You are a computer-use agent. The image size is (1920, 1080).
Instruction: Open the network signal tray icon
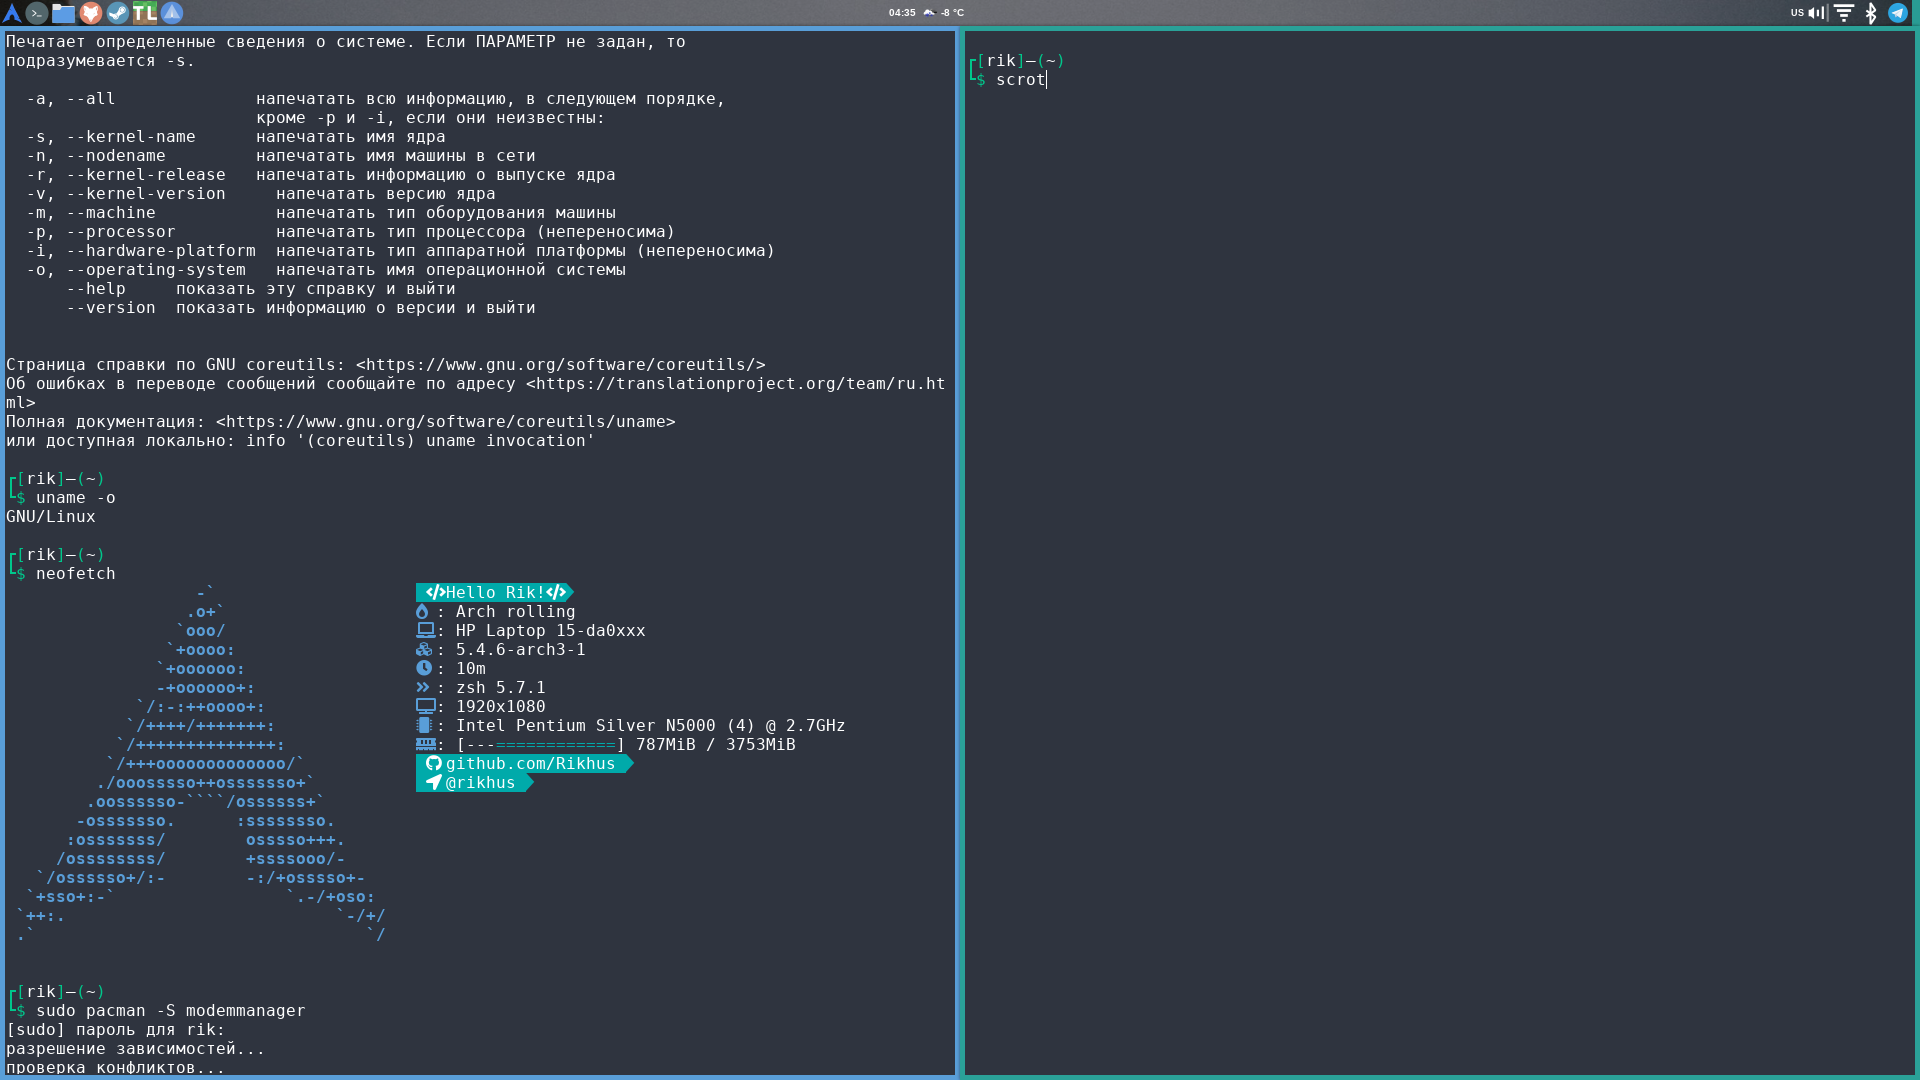(1844, 13)
